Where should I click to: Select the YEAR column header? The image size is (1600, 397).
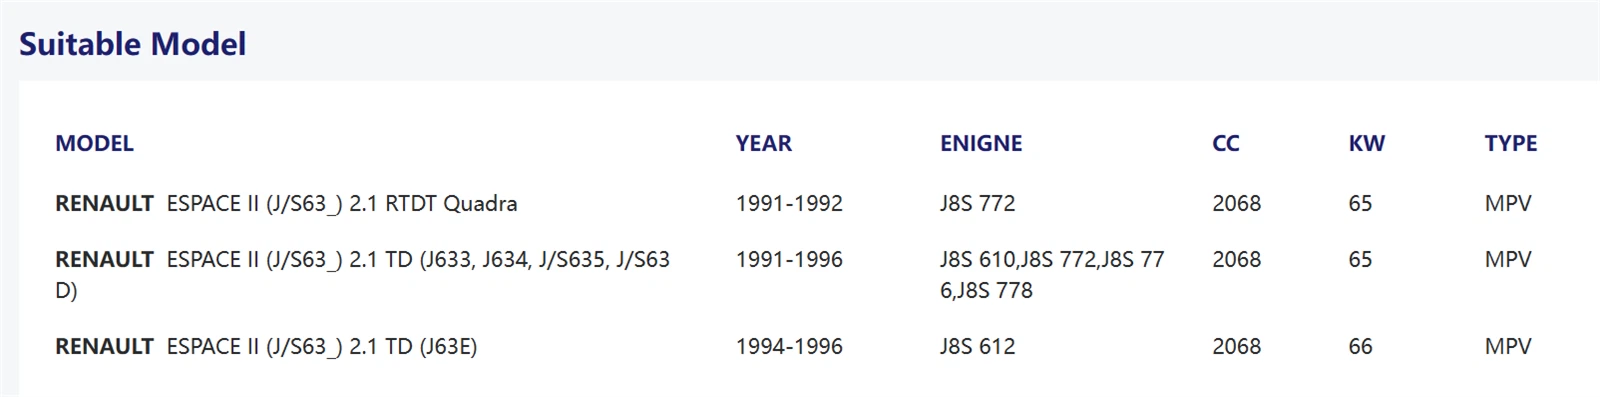click(x=763, y=143)
